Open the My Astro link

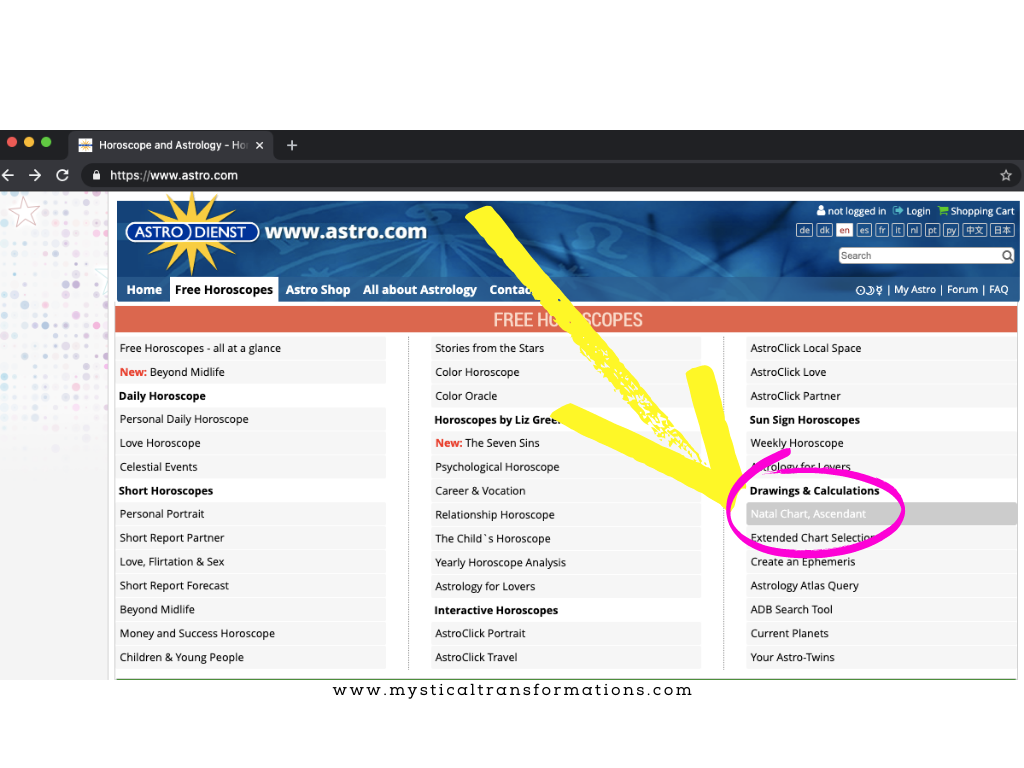(x=914, y=289)
